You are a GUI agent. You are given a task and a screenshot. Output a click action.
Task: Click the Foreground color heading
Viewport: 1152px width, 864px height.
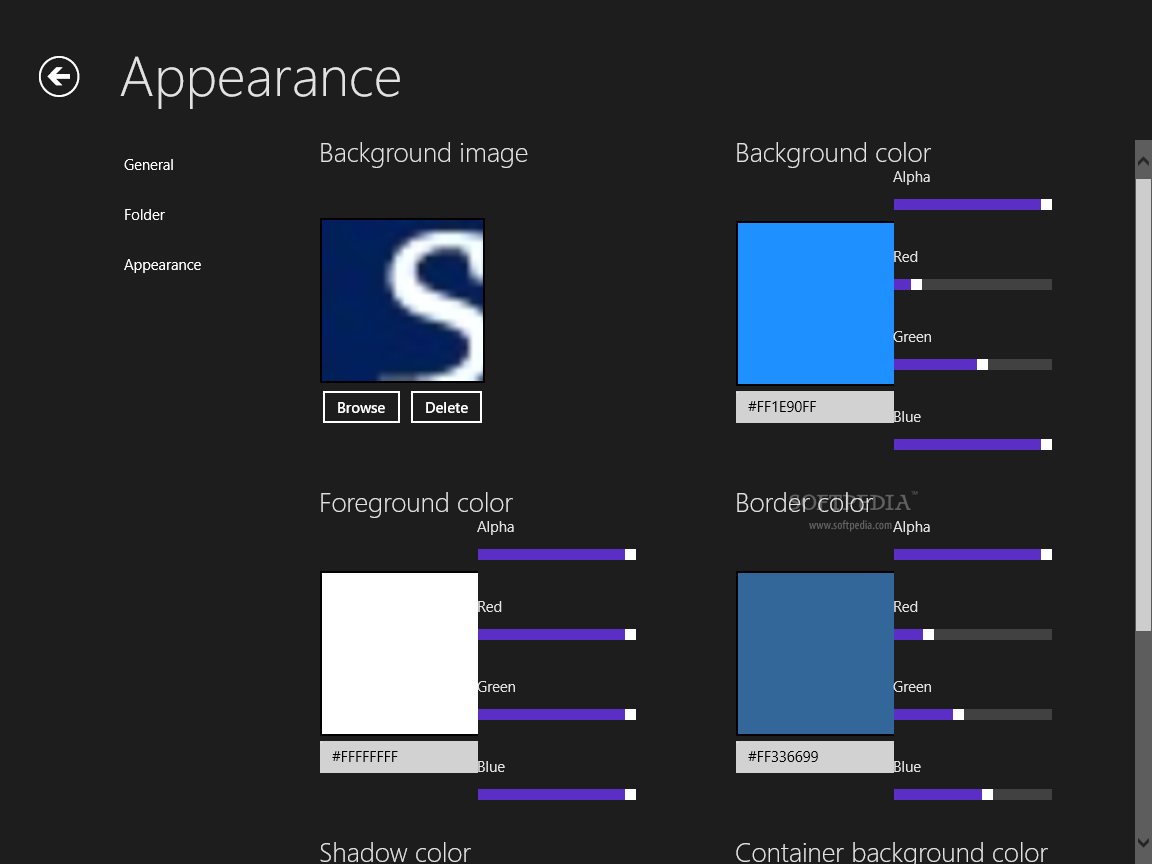(x=416, y=503)
